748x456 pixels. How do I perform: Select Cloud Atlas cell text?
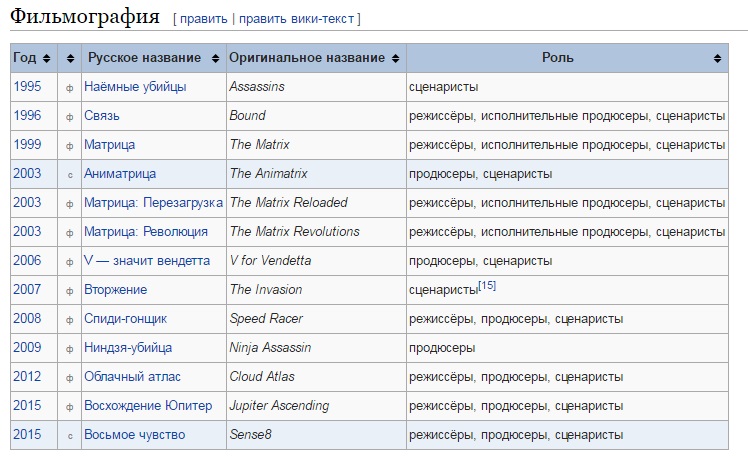tap(262, 377)
